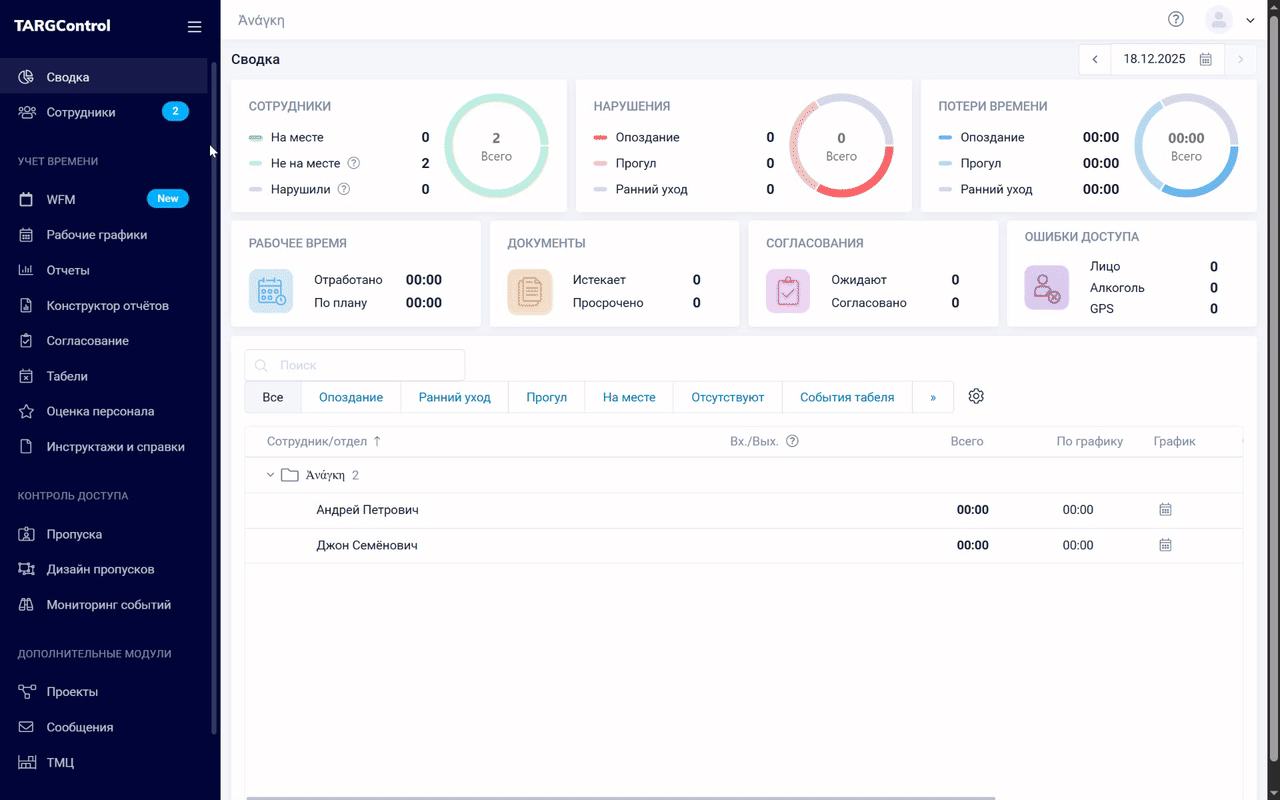Sort by Сотрудник/отдел column header

[x=323, y=441]
